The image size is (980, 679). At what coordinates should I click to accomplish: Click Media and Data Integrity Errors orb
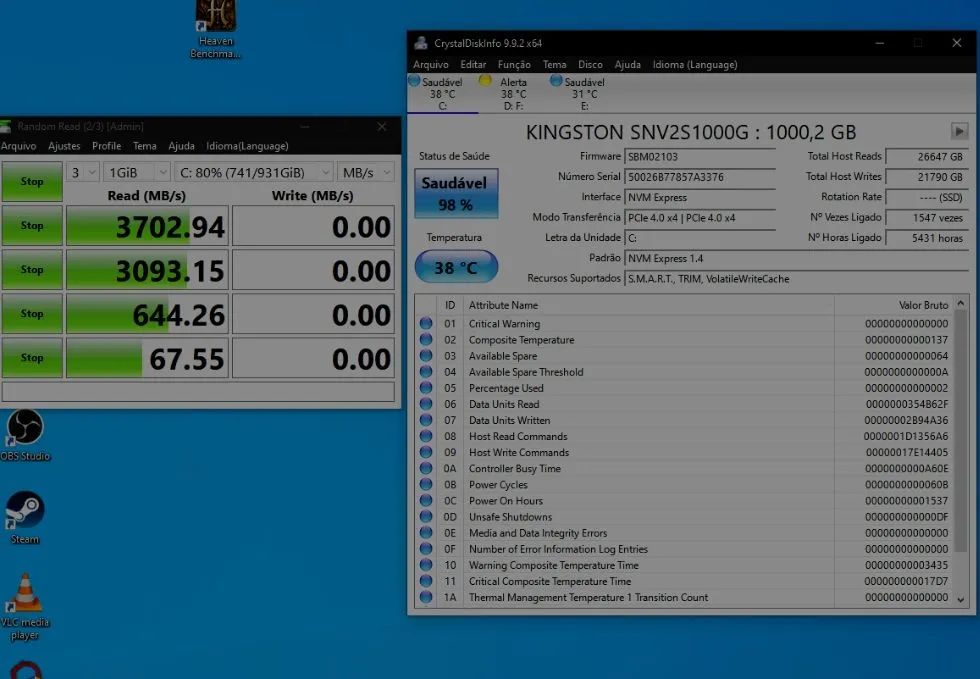tap(426, 533)
